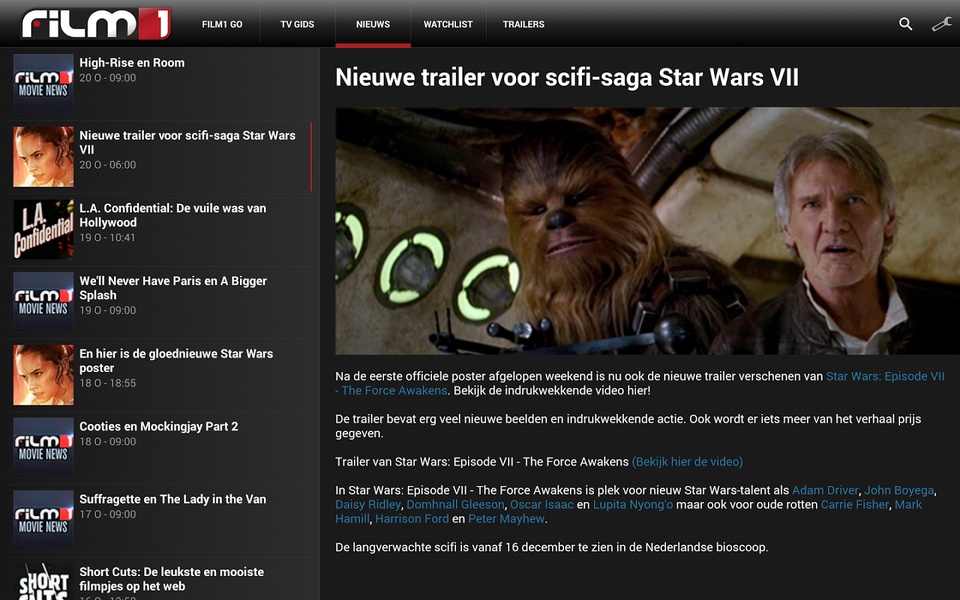Click the Bekijk hier de video link

point(687,462)
